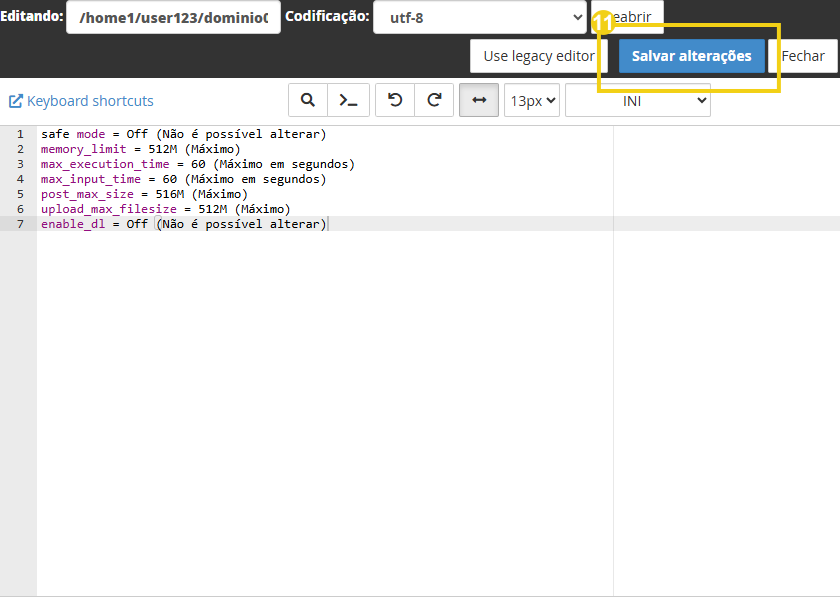This screenshot has height=611, width=840.
Task: Click the file path field under Editando
Action: point(173,17)
